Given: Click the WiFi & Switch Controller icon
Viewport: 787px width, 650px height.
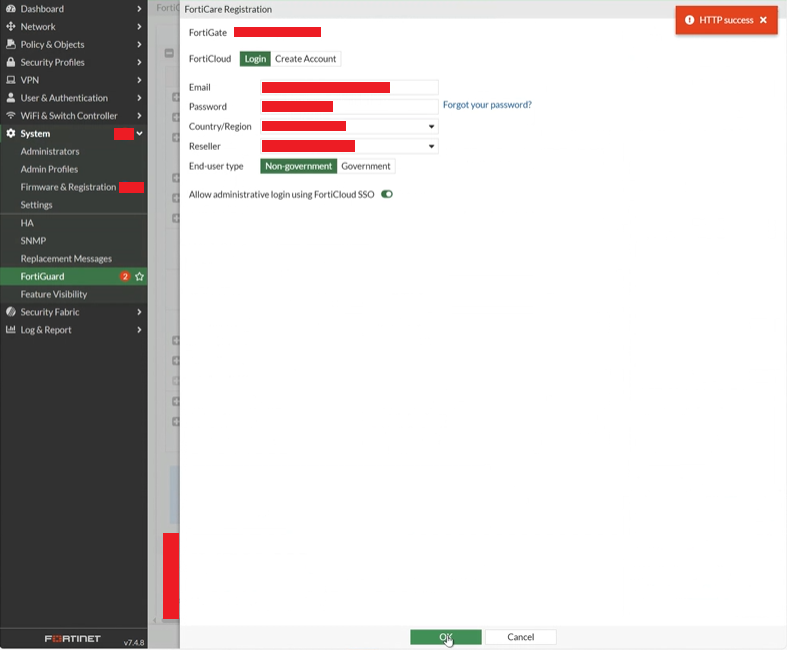Looking at the screenshot, I should pos(11,115).
